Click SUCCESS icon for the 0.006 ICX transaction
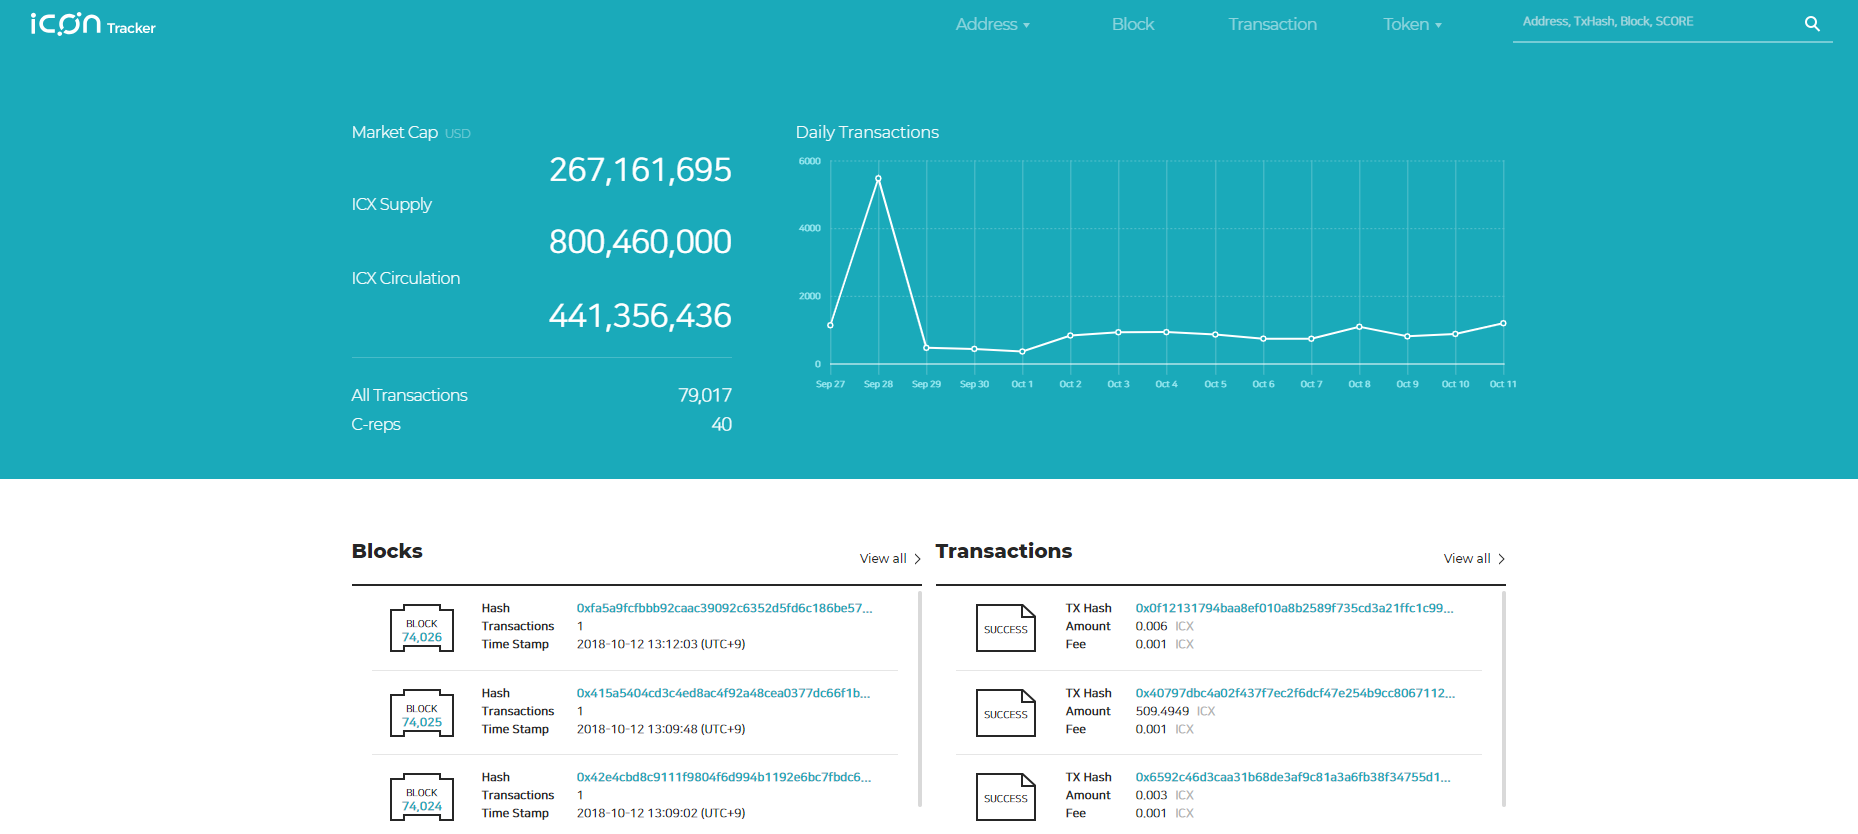This screenshot has width=1858, height=834. tap(1006, 629)
